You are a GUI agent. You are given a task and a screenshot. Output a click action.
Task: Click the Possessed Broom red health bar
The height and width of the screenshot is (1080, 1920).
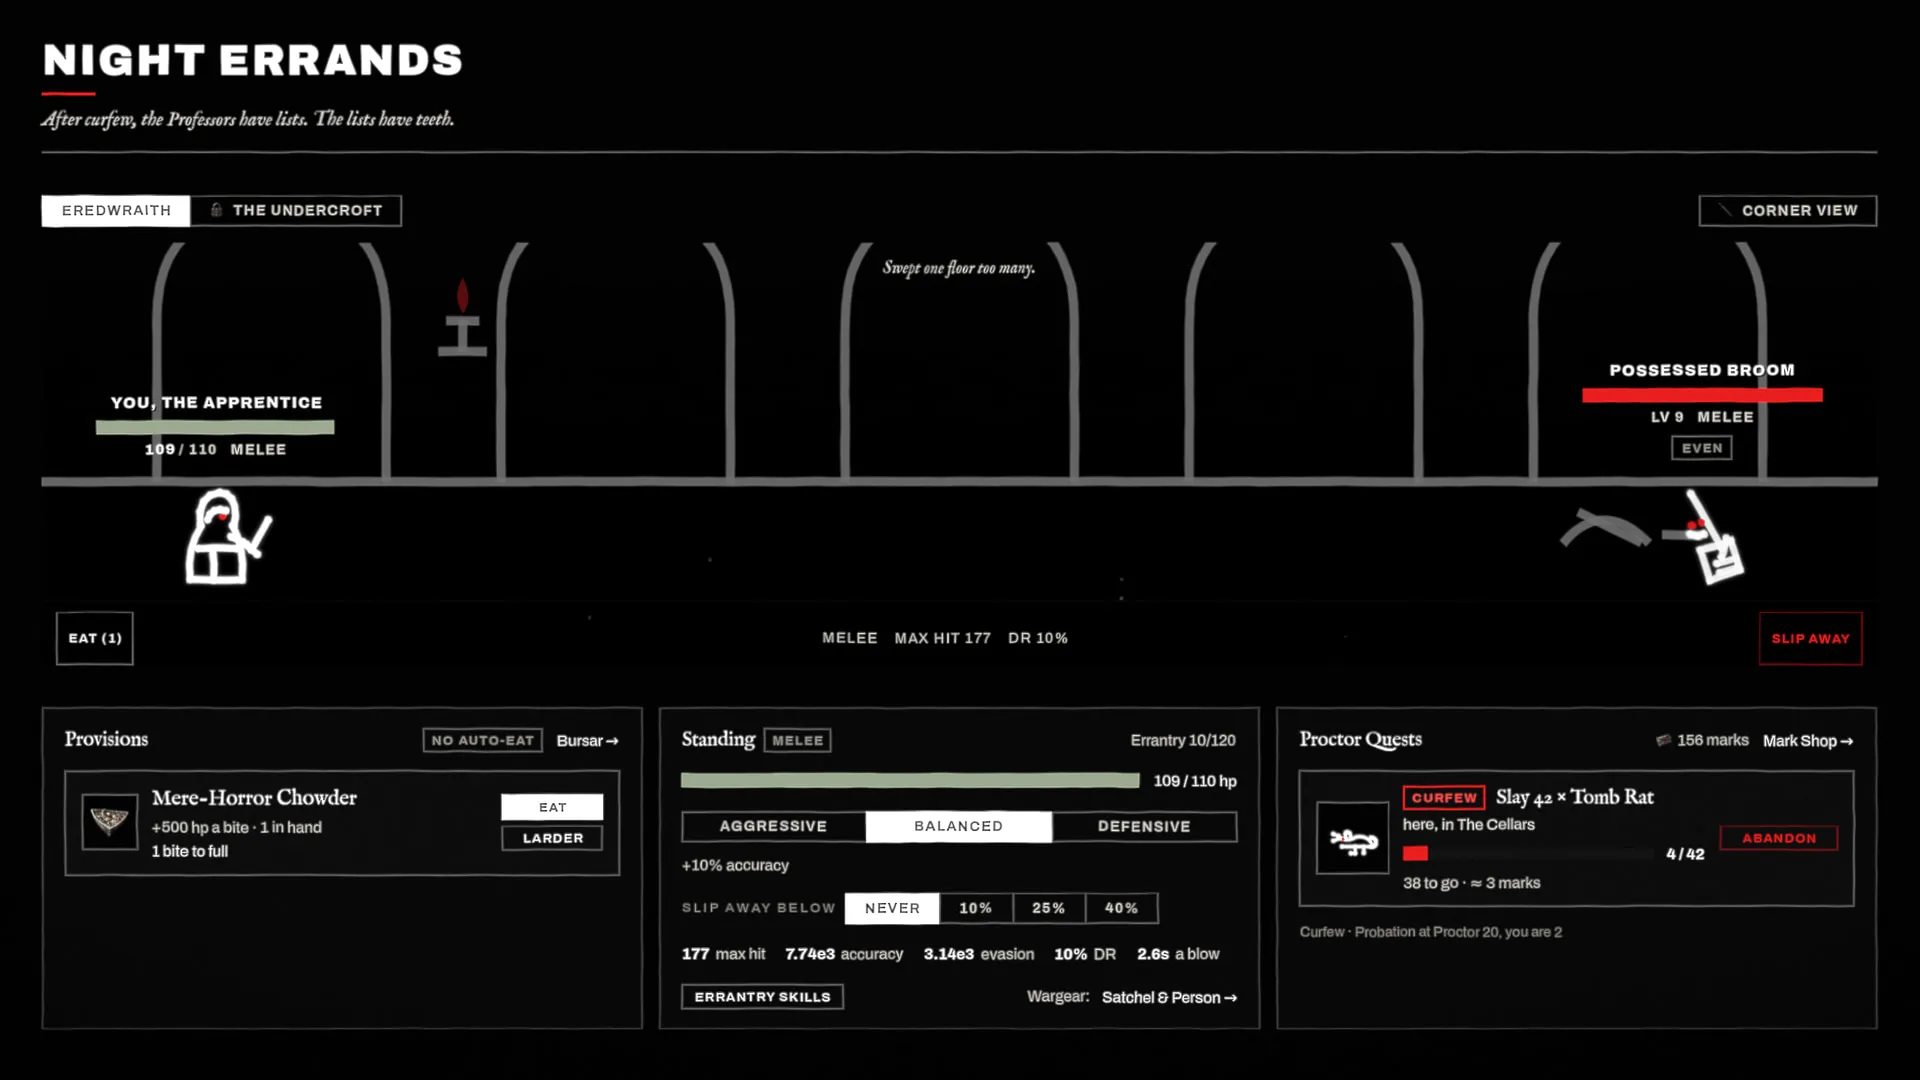click(x=1702, y=395)
